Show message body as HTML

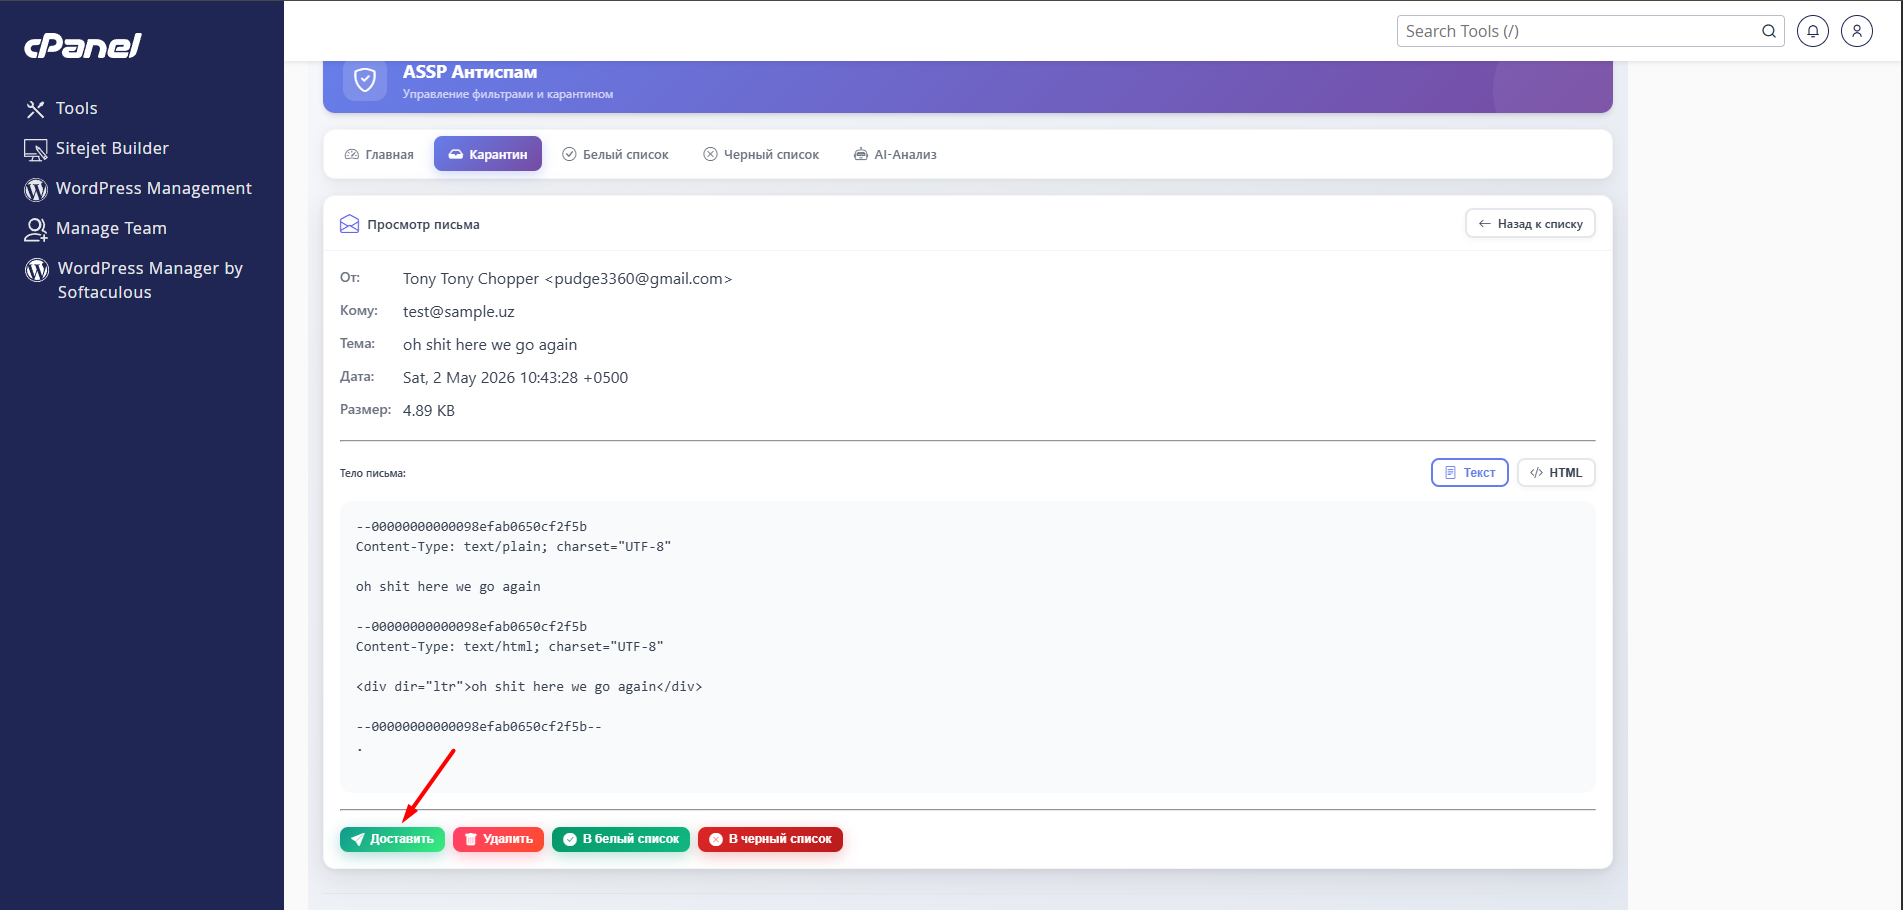coord(1556,473)
